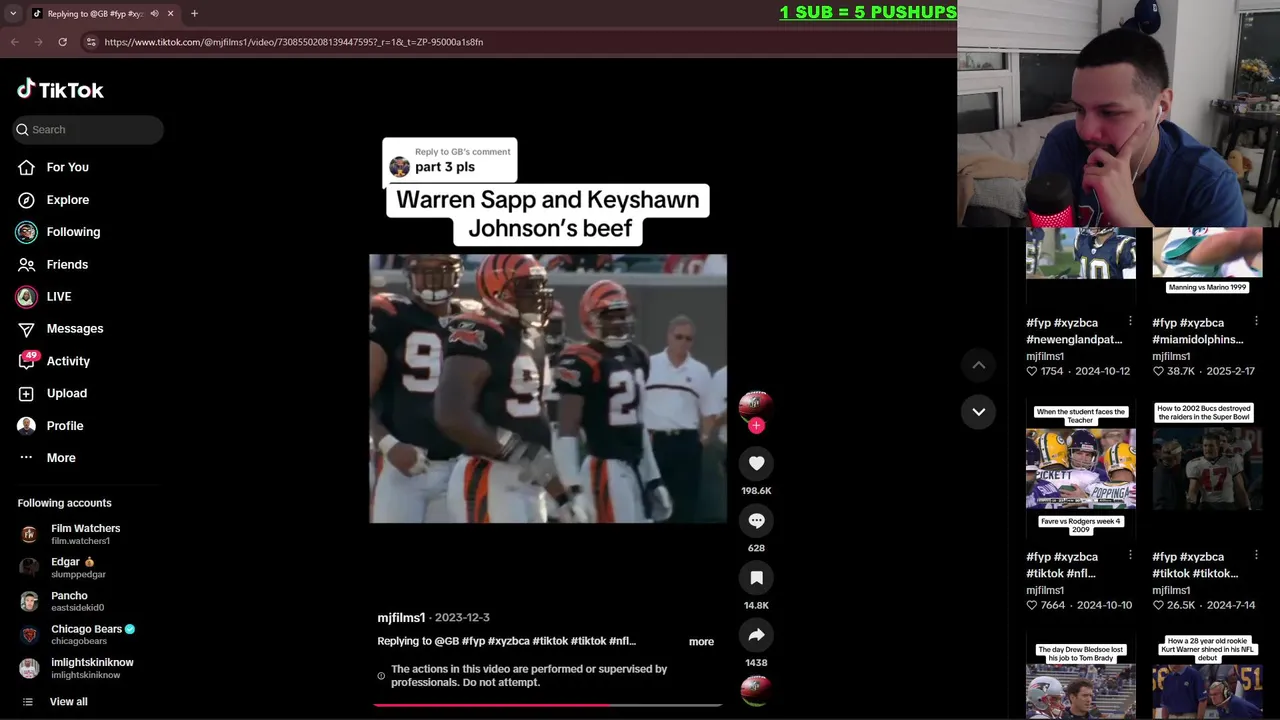The image size is (1280, 720).
Task: Click the Search input field
Action: [88, 129]
